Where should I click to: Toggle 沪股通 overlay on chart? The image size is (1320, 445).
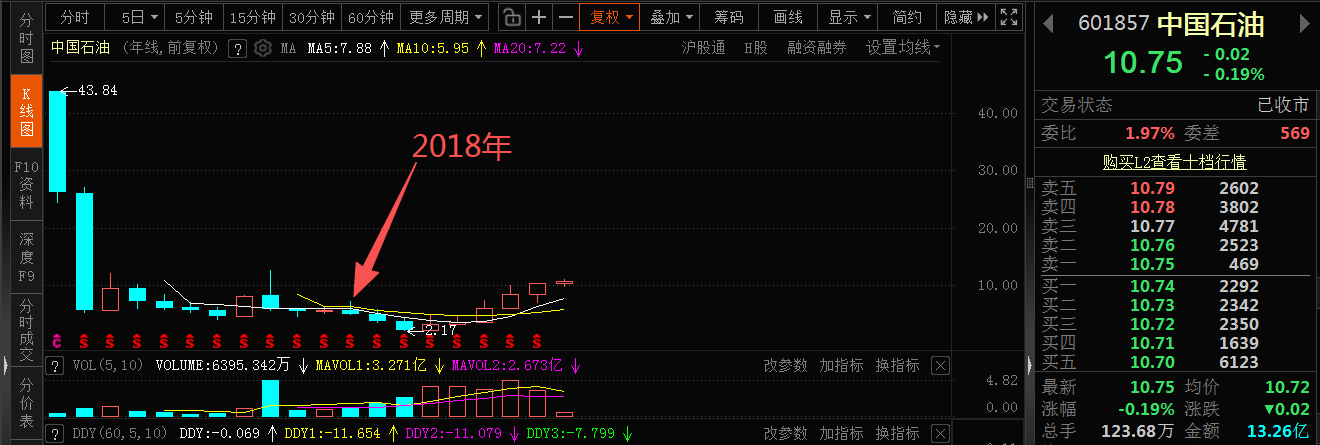[703, 48]
